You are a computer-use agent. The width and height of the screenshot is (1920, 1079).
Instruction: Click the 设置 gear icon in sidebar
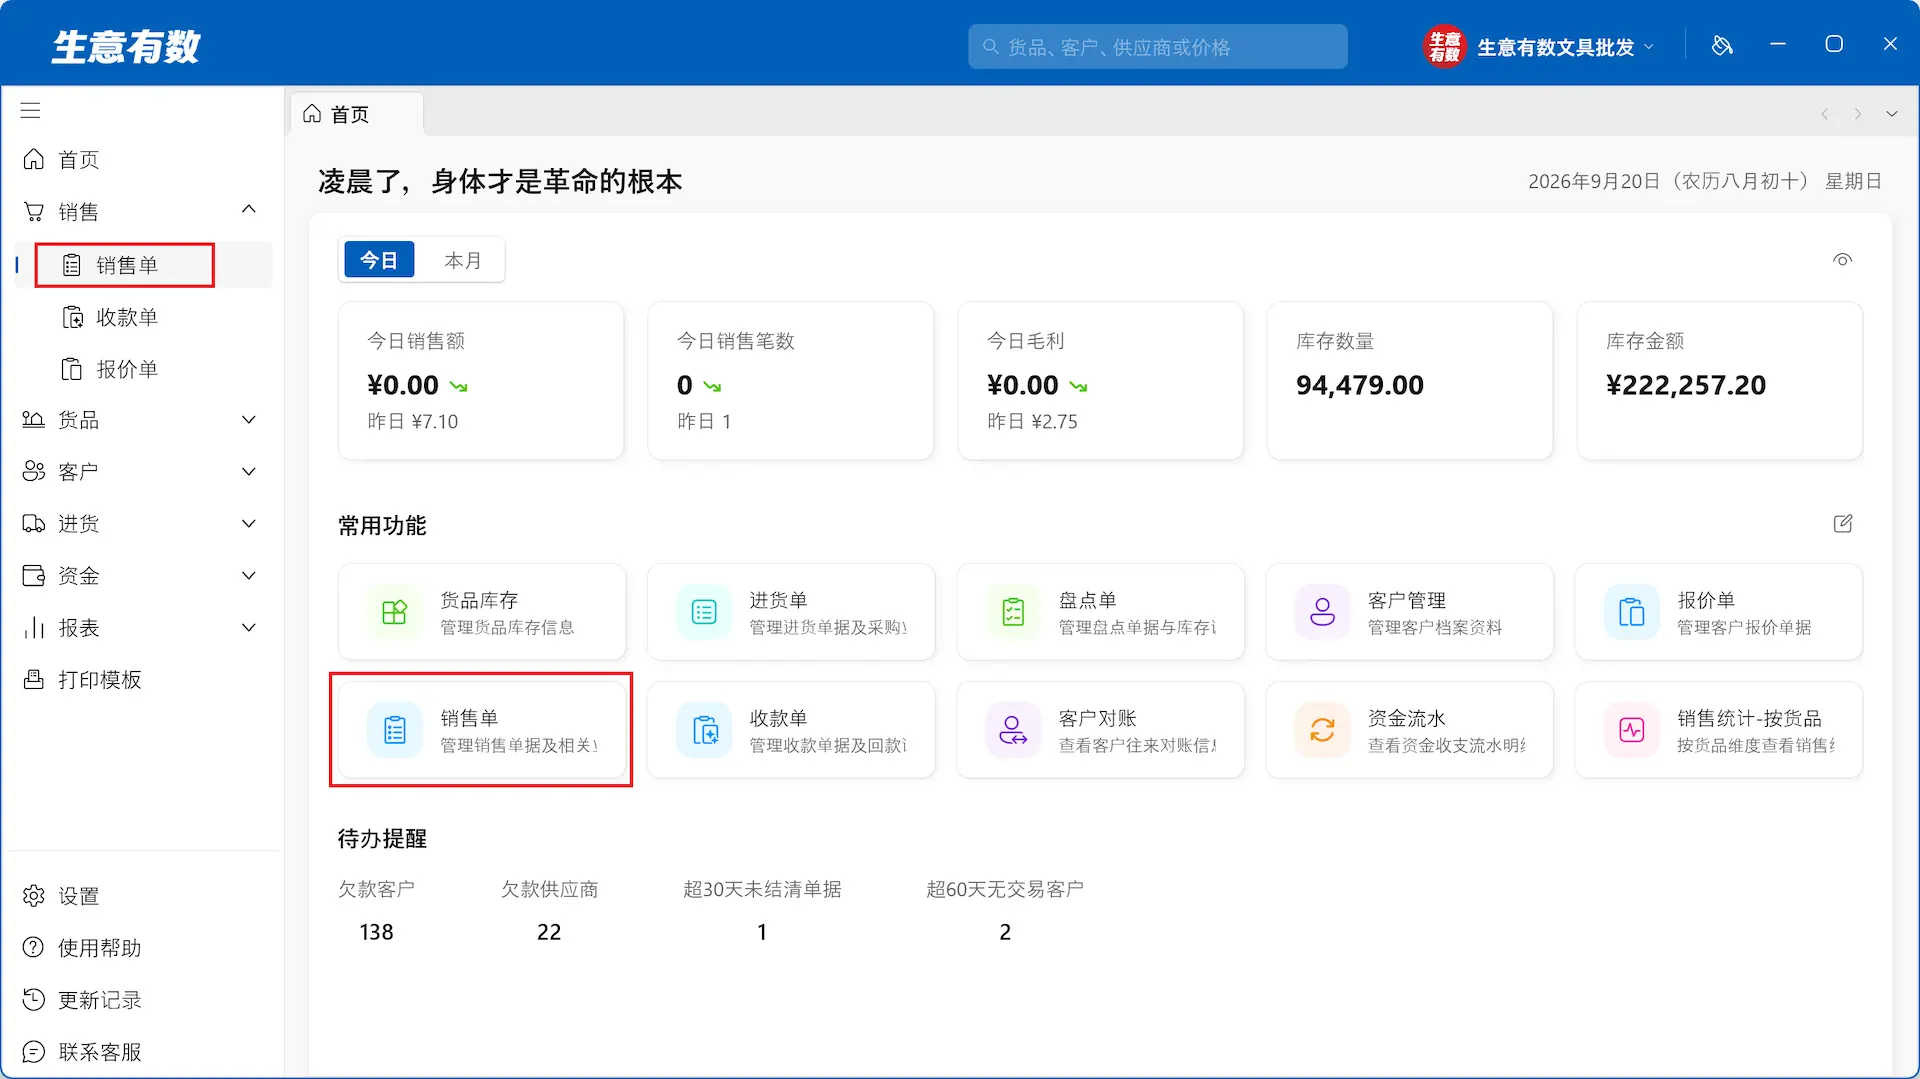pos(33,896)
